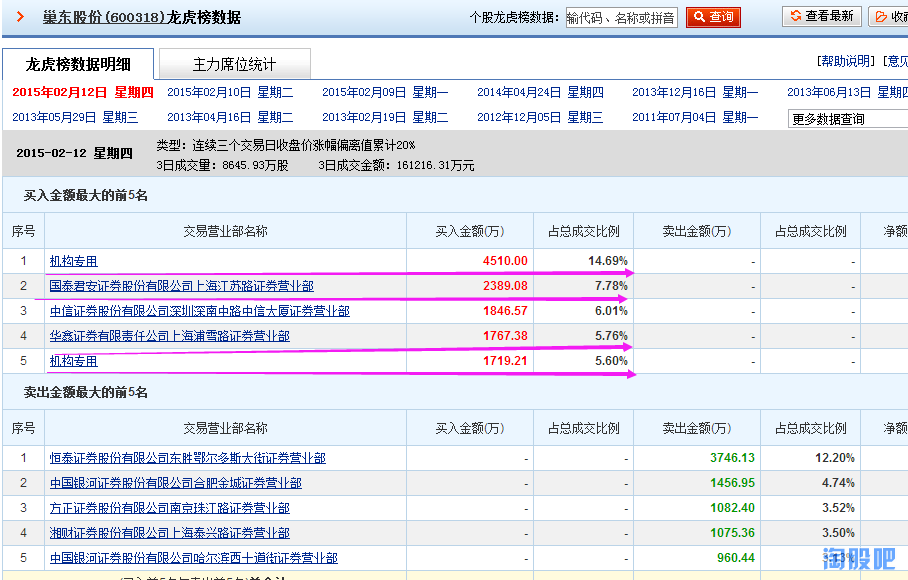Open 中国银河证券合肥金城证券营业部 link
Screen dimensions: 908x580
[x=175, y=483]
